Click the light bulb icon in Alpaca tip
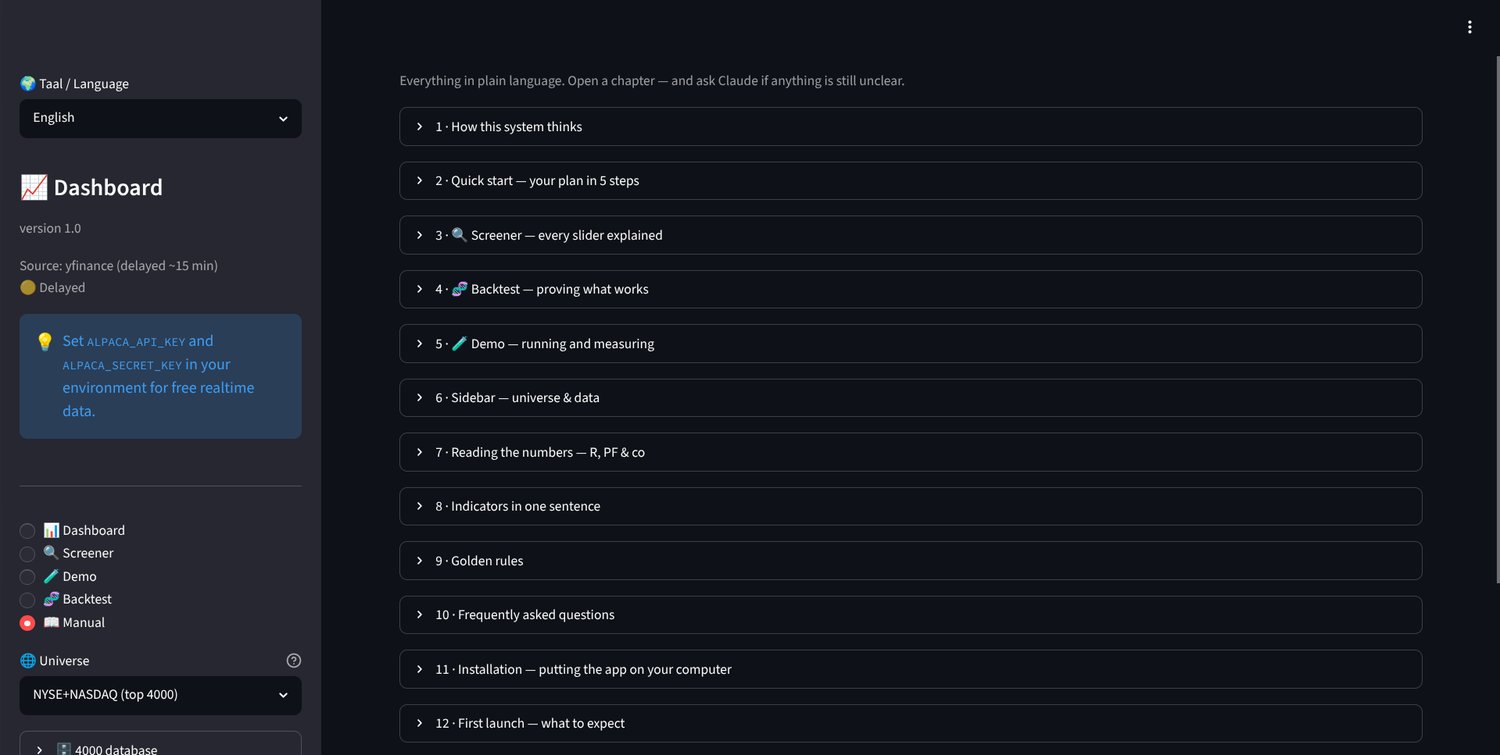 [44, 341]
